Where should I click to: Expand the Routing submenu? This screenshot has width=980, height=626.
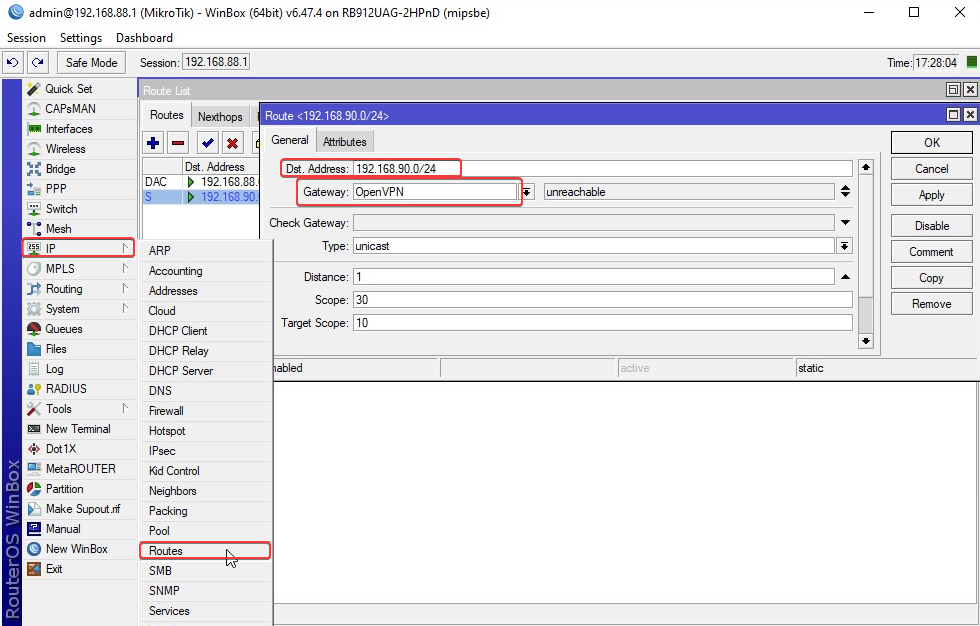click(79, 289)
